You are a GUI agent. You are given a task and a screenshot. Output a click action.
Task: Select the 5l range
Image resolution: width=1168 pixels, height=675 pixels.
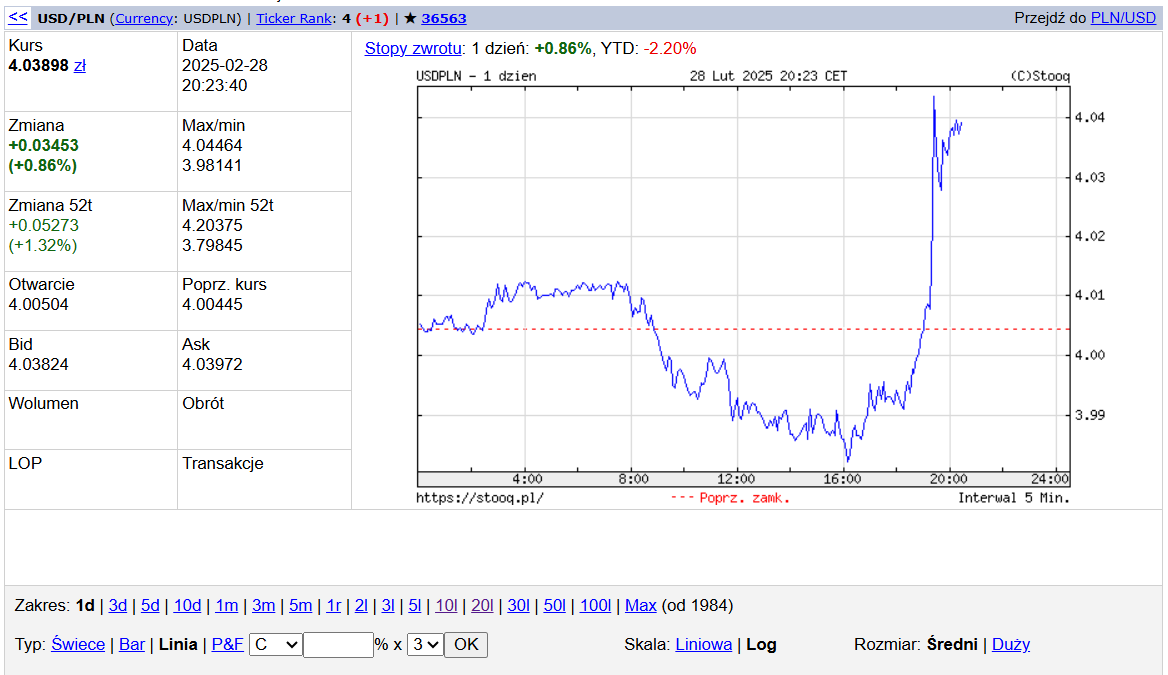[x=414, y=606]
